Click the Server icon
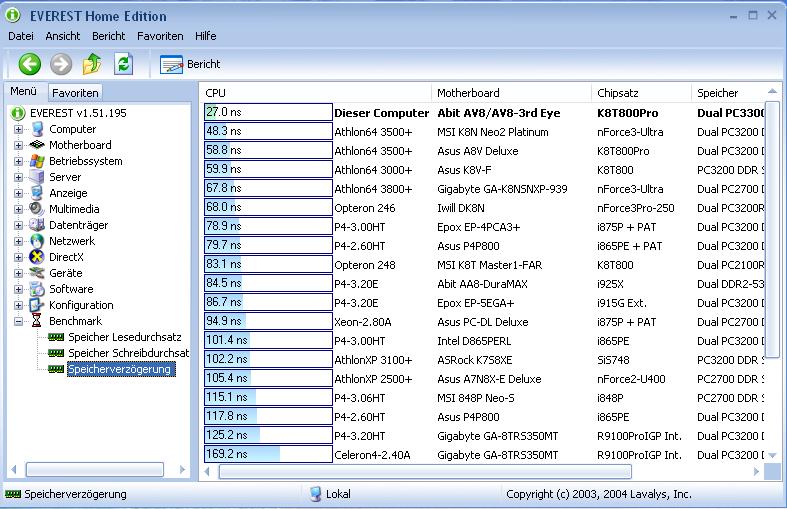The height and width of the screenshot is (509, 787). click(37, 177)
